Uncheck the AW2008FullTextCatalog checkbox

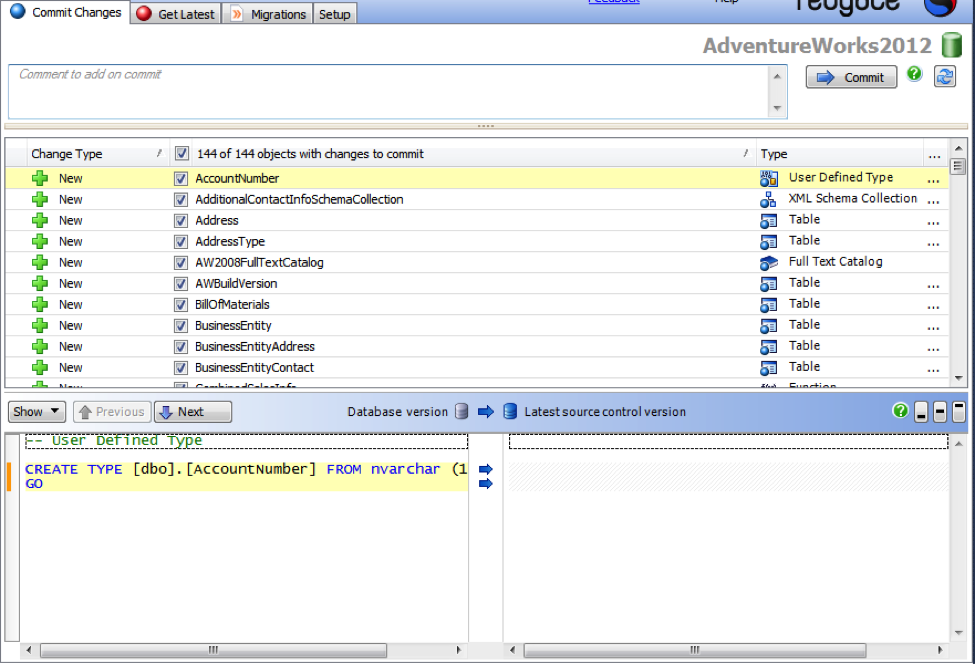[180, 262]
